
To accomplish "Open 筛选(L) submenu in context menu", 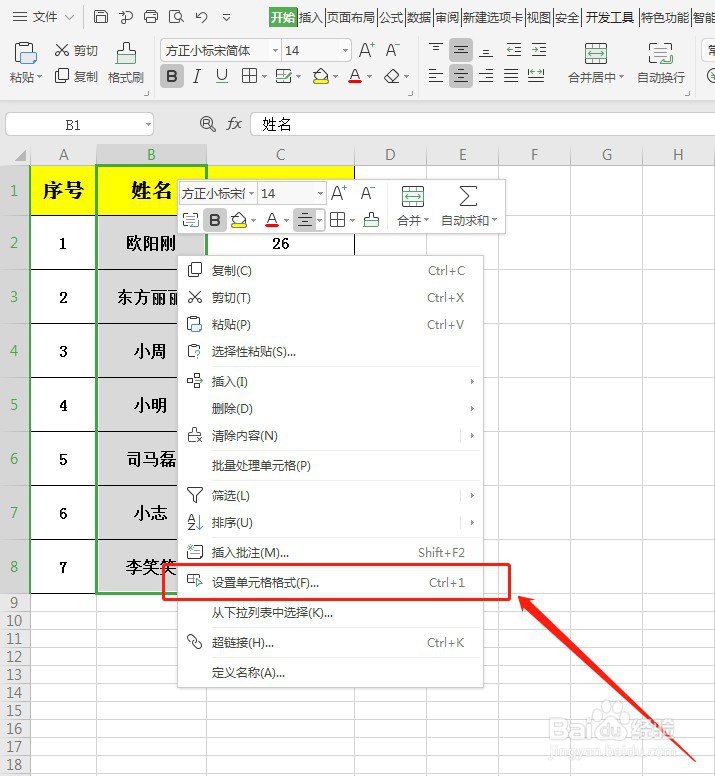I will (x=330, y=495).
